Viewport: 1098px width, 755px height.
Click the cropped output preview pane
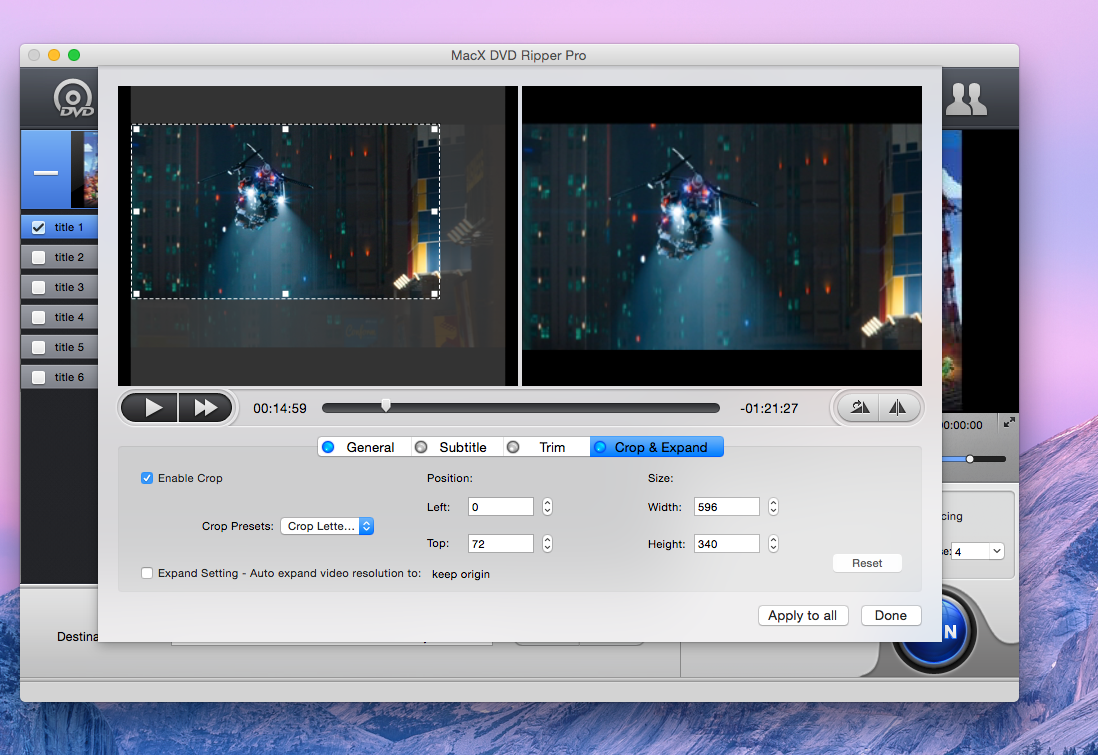click(x=721, y=236)
